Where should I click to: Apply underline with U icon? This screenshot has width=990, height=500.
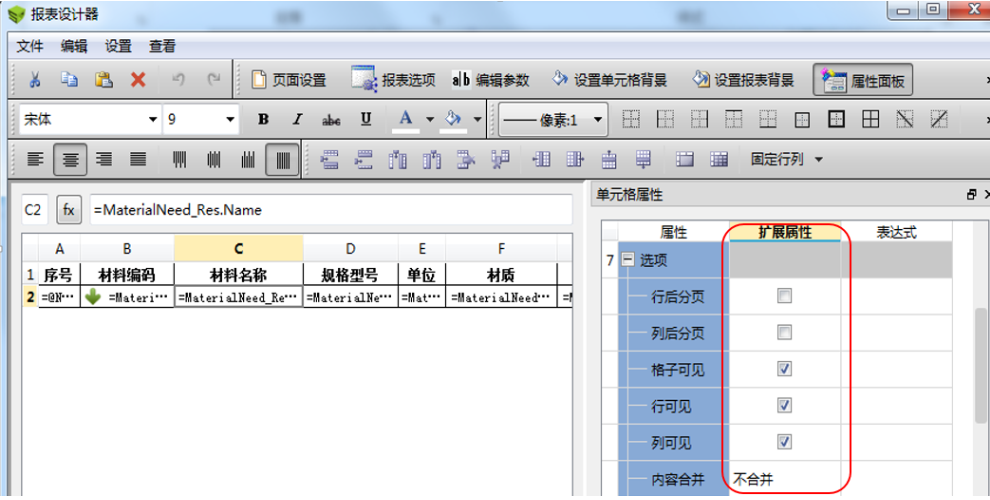point(366,119)
